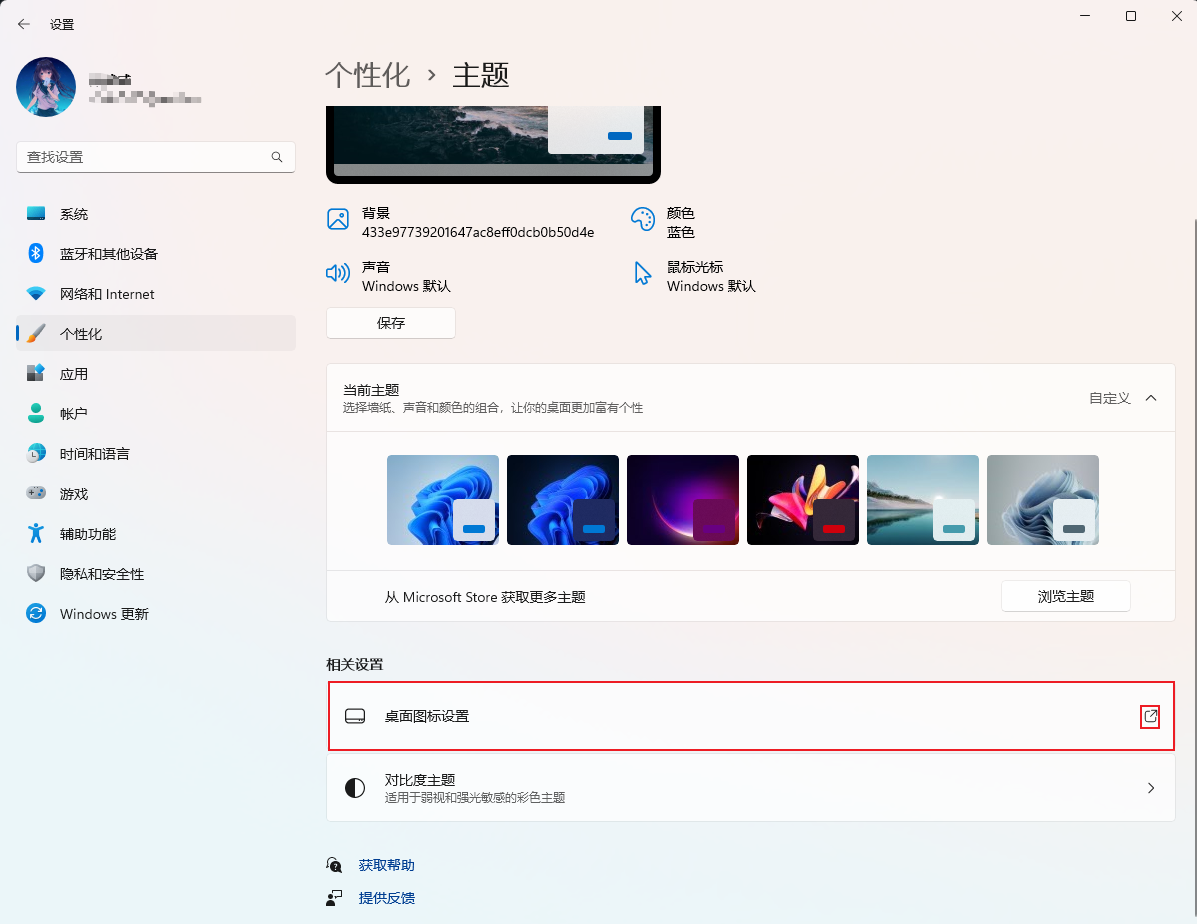
Task: Click the 鼠标光标 pointer icon
Action: pos(643,273)
